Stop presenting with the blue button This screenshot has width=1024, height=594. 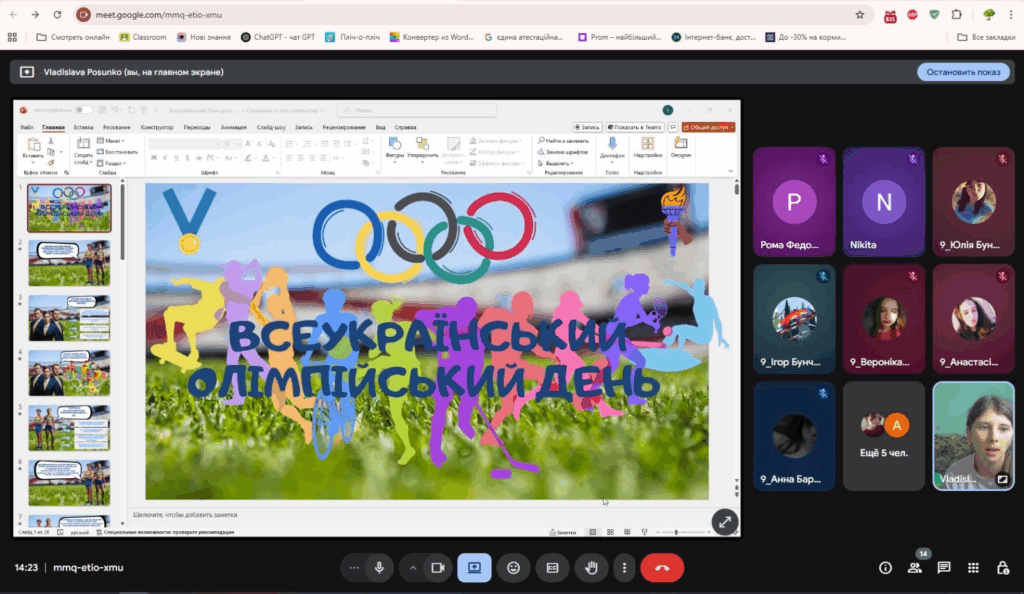pyautogui.click(x=963, y=72)
